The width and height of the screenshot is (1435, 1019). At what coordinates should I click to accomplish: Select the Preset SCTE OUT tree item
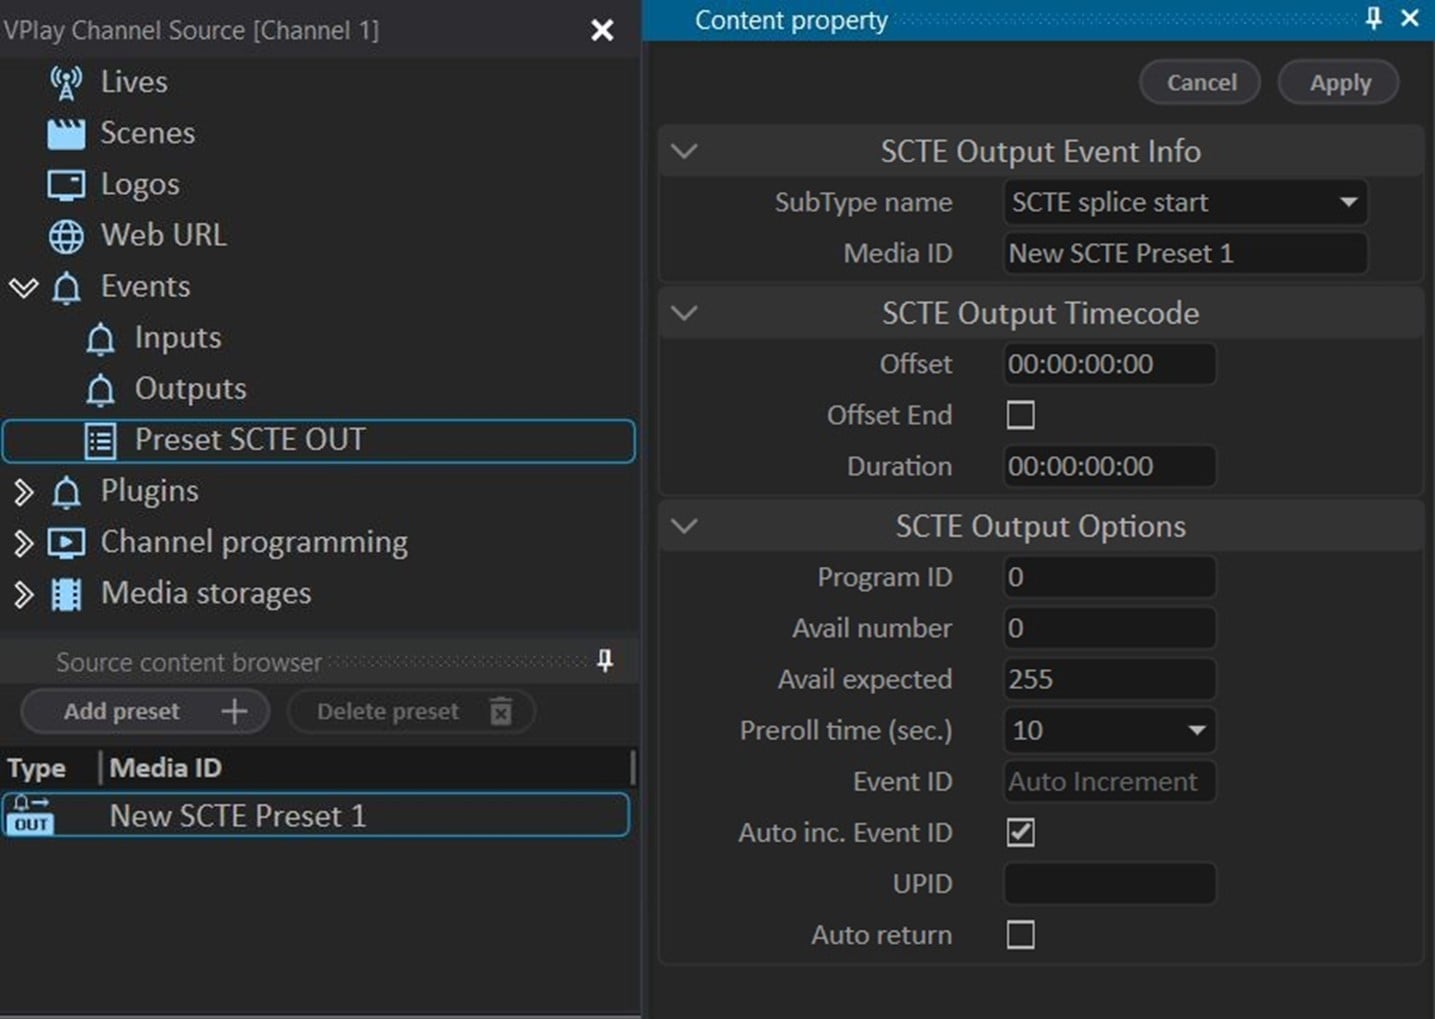click(319, 441)
